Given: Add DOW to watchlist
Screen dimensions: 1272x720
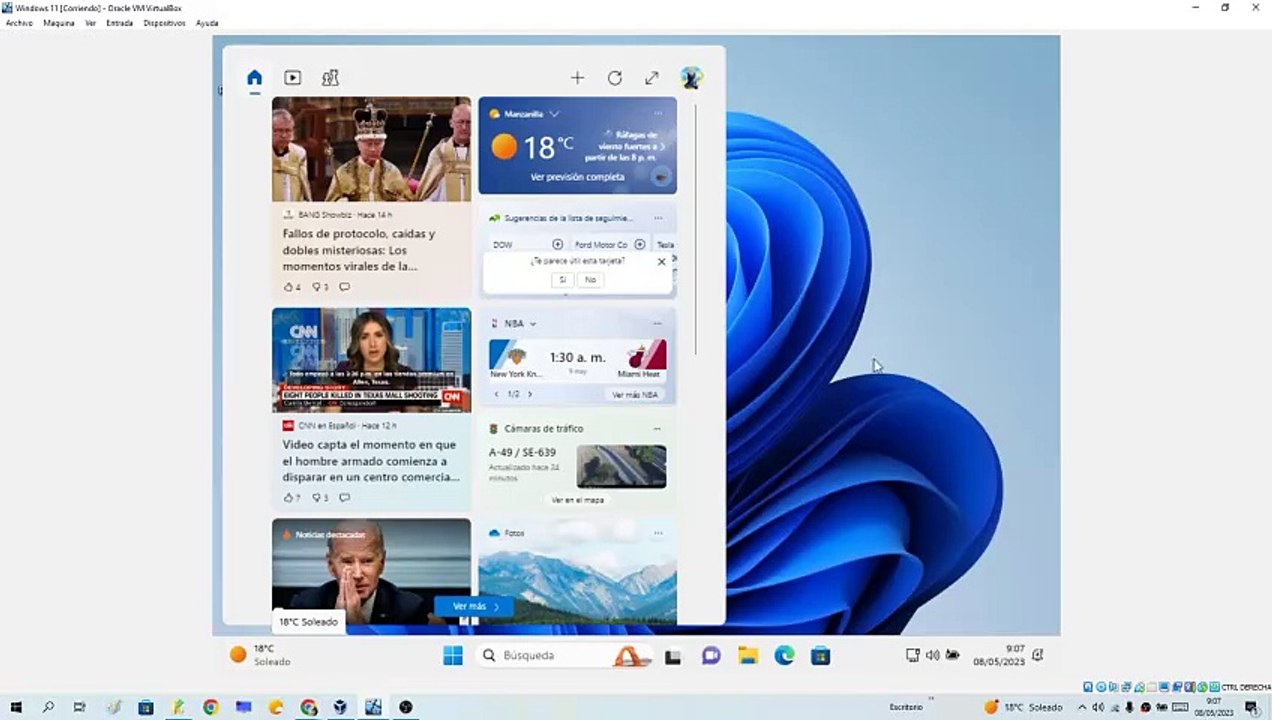Looking at the screenshot, I should click(558, 244).
